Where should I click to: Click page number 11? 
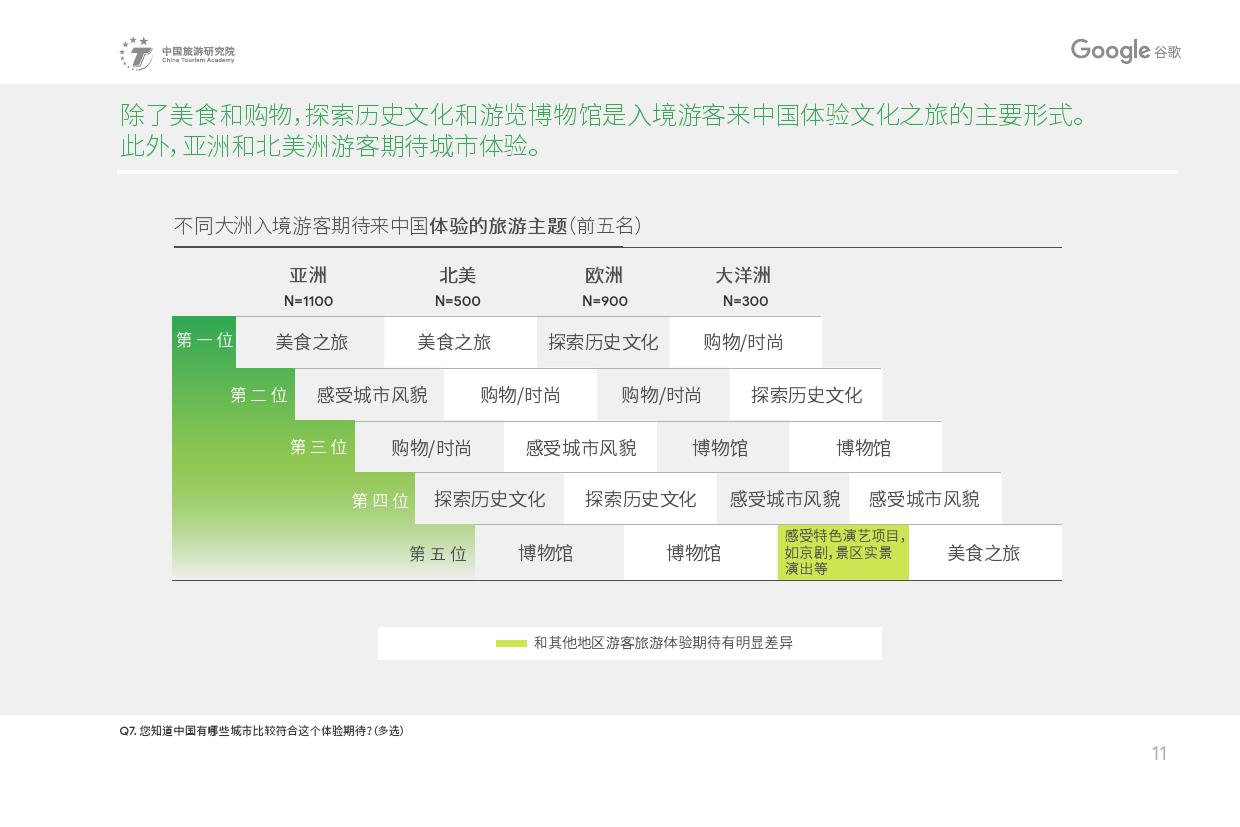click(1159, 754)
